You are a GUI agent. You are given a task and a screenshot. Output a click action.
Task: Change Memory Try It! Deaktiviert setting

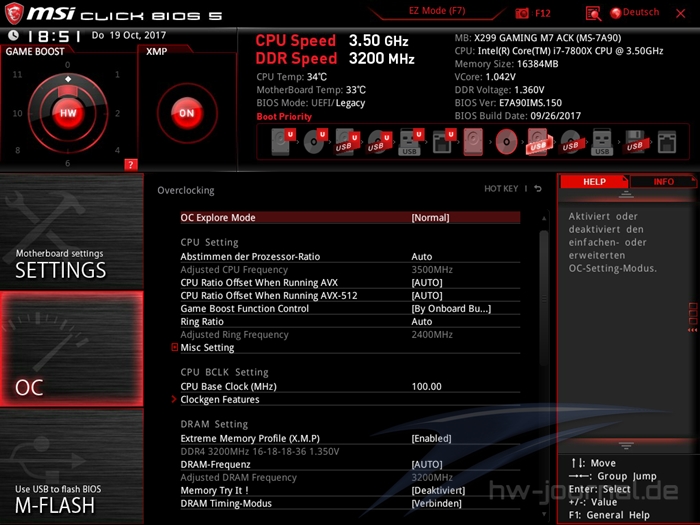438,490
